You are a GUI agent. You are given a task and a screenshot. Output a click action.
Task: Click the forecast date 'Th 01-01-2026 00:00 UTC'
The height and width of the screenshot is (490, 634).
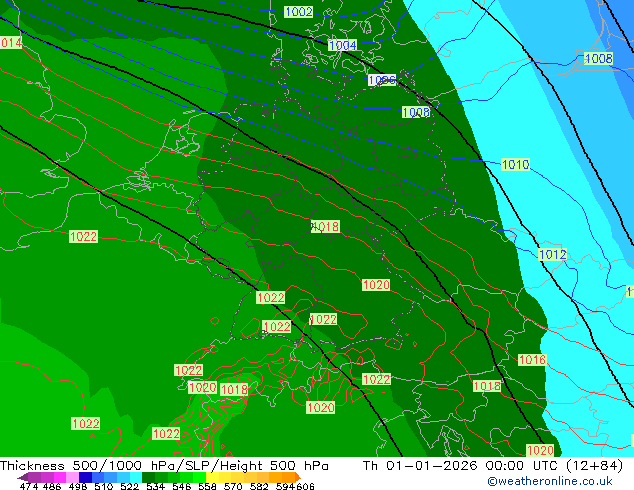click(461, 466)
